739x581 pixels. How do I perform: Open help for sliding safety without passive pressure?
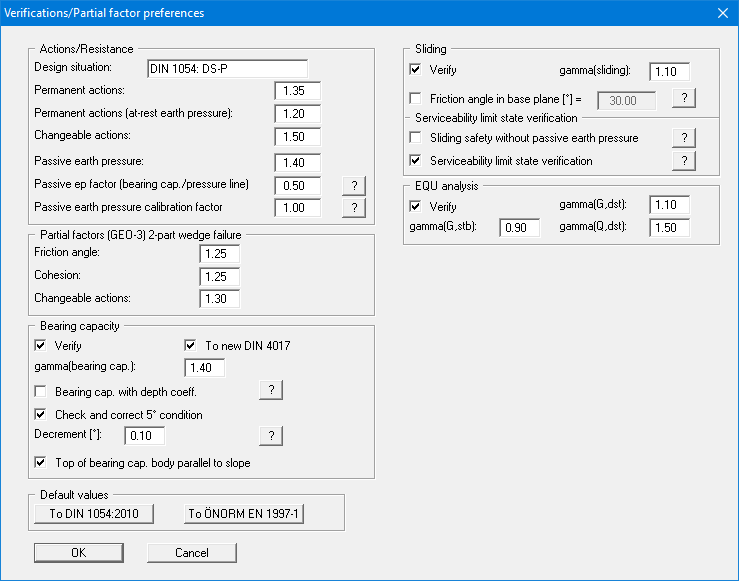coord(682,138)
